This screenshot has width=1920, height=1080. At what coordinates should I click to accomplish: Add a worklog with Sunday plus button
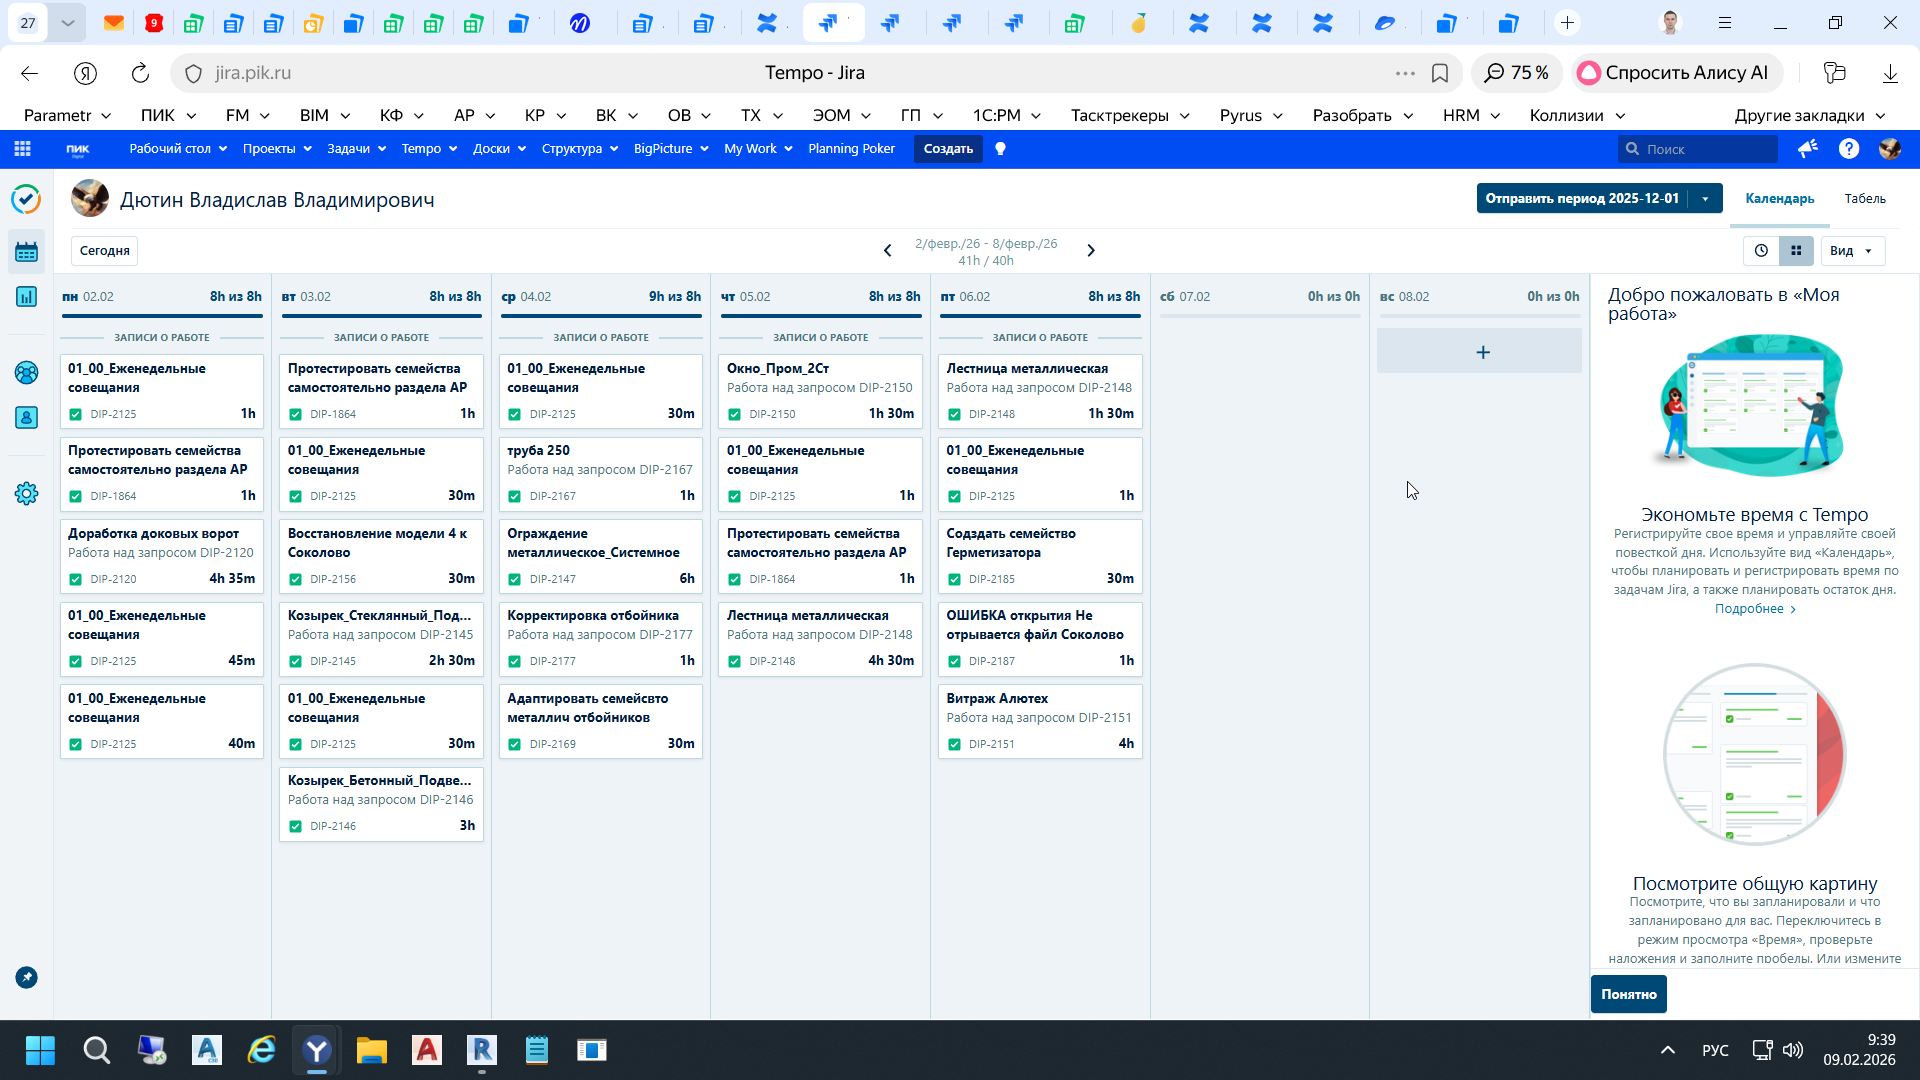(1482, 352)
